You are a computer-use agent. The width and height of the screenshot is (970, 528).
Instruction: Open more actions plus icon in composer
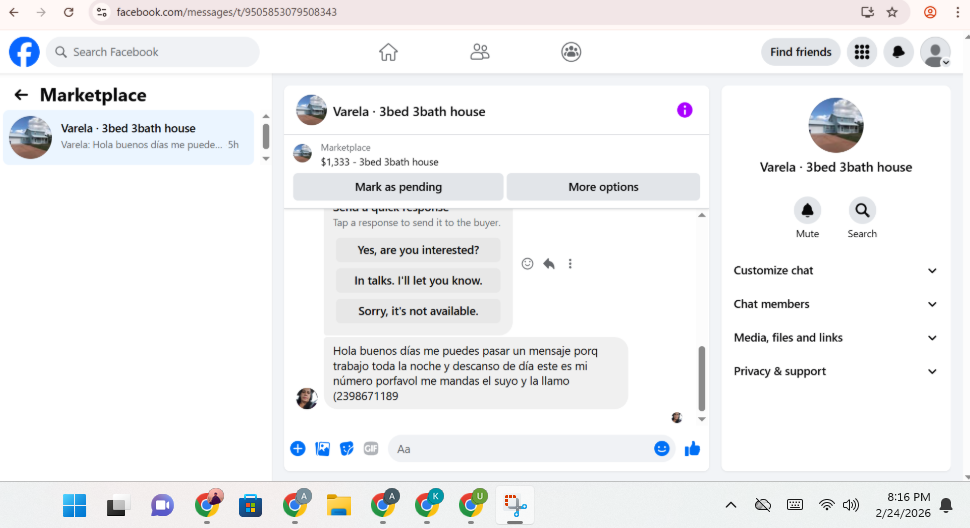[x=298, y=449]
